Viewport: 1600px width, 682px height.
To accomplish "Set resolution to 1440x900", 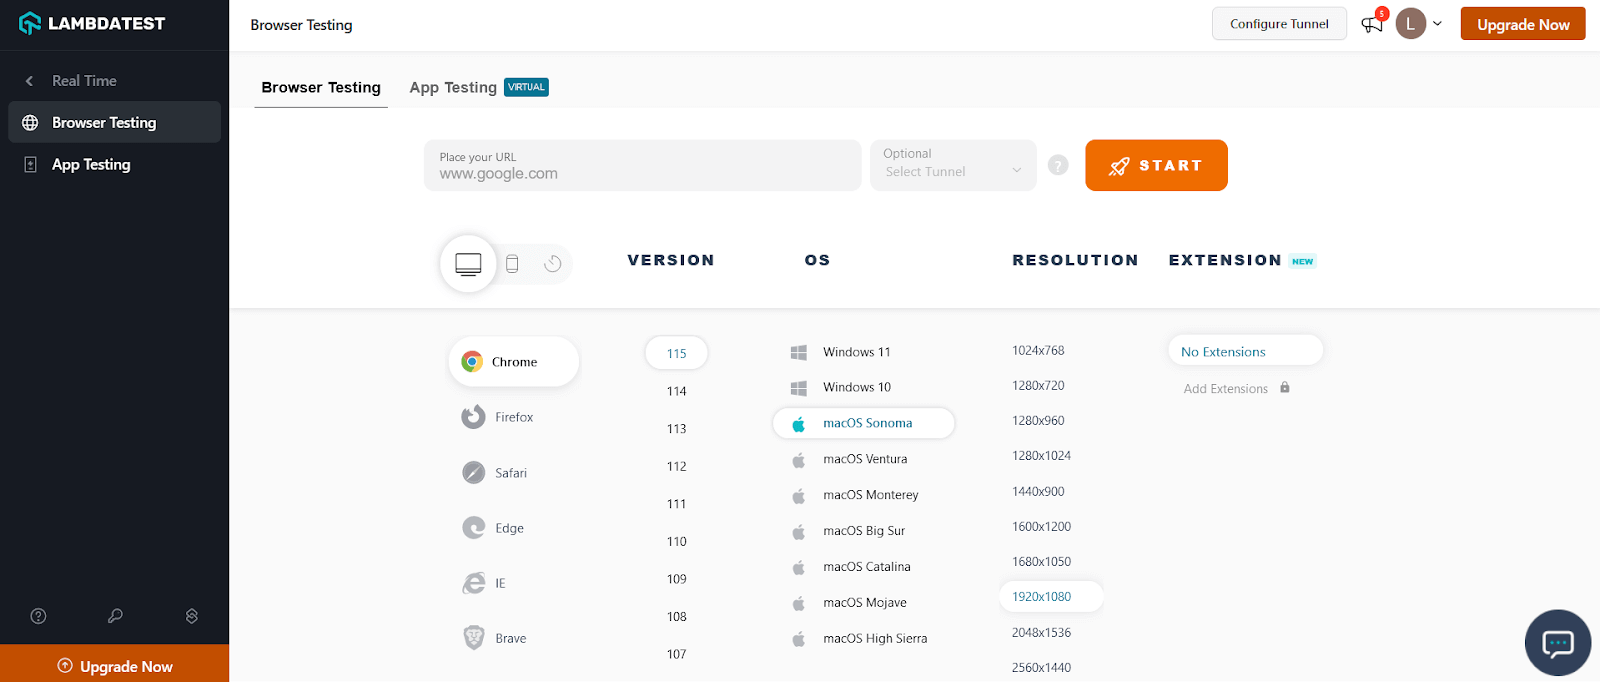I will coord(1038,492).
